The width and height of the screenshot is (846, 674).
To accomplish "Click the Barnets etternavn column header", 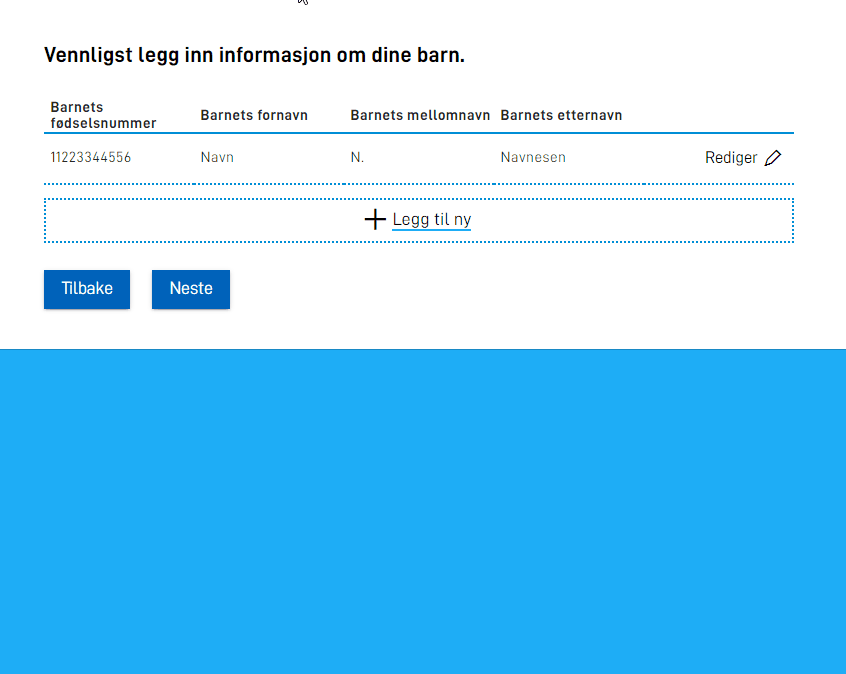I will coord(561,115).
